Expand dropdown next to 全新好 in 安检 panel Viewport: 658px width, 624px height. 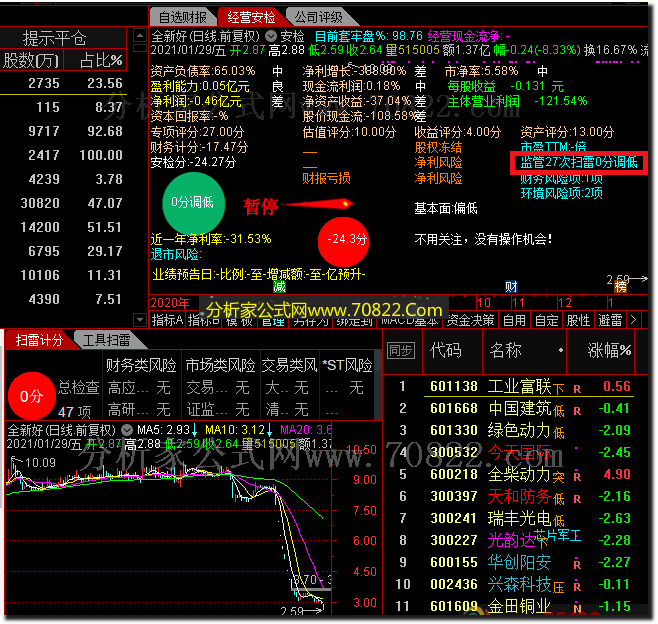[271, 36]
